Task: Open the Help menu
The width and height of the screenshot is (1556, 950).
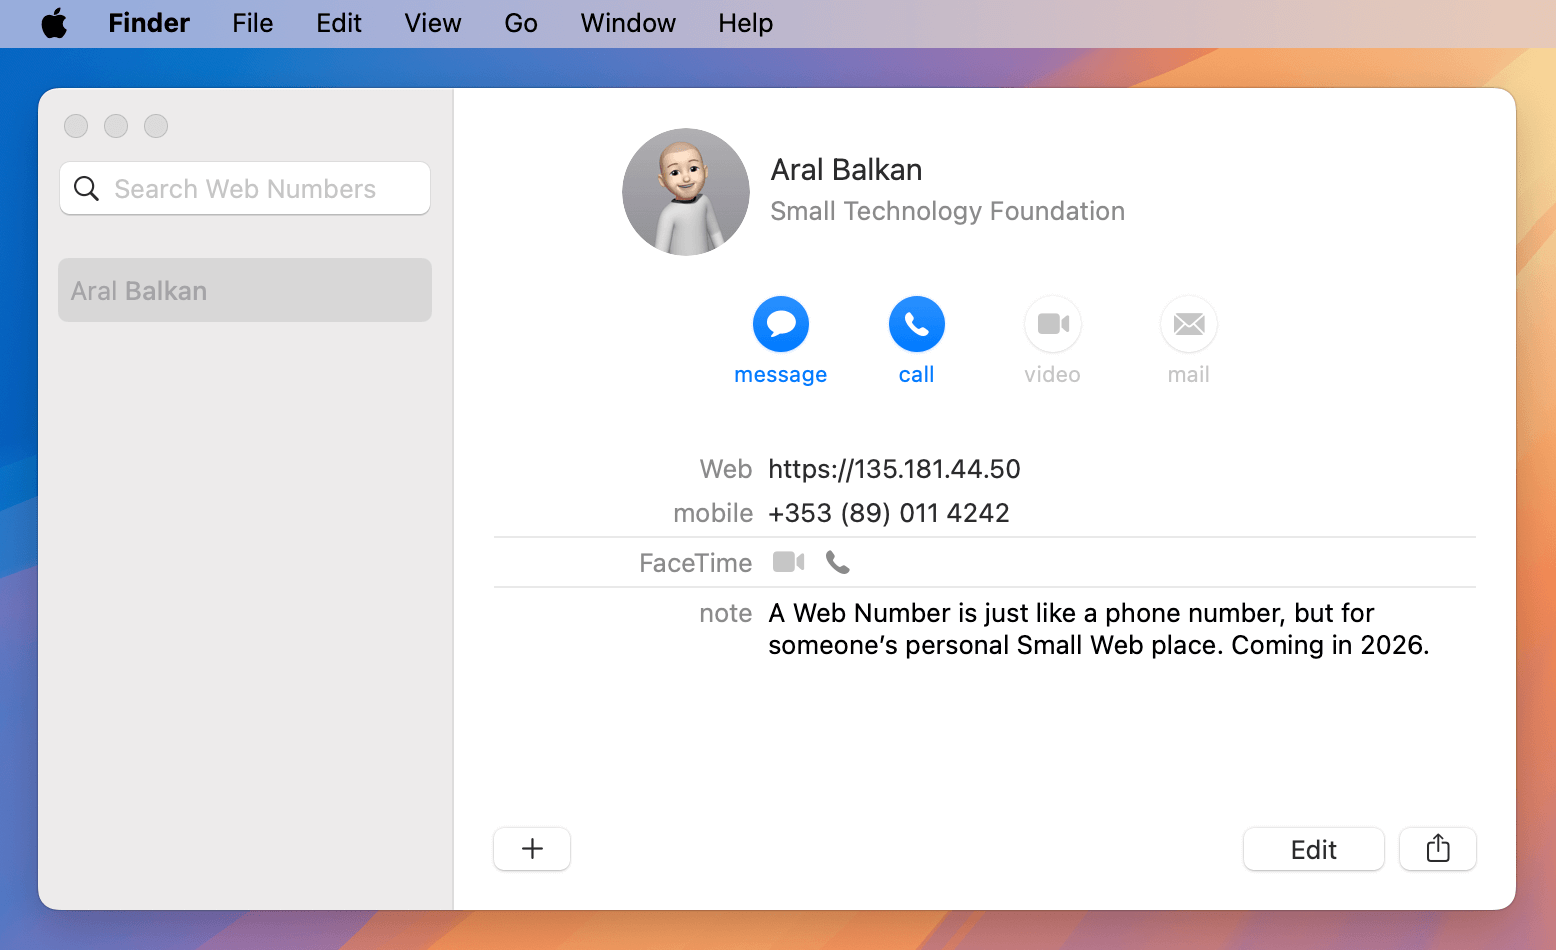Action: tap(746, 23)
